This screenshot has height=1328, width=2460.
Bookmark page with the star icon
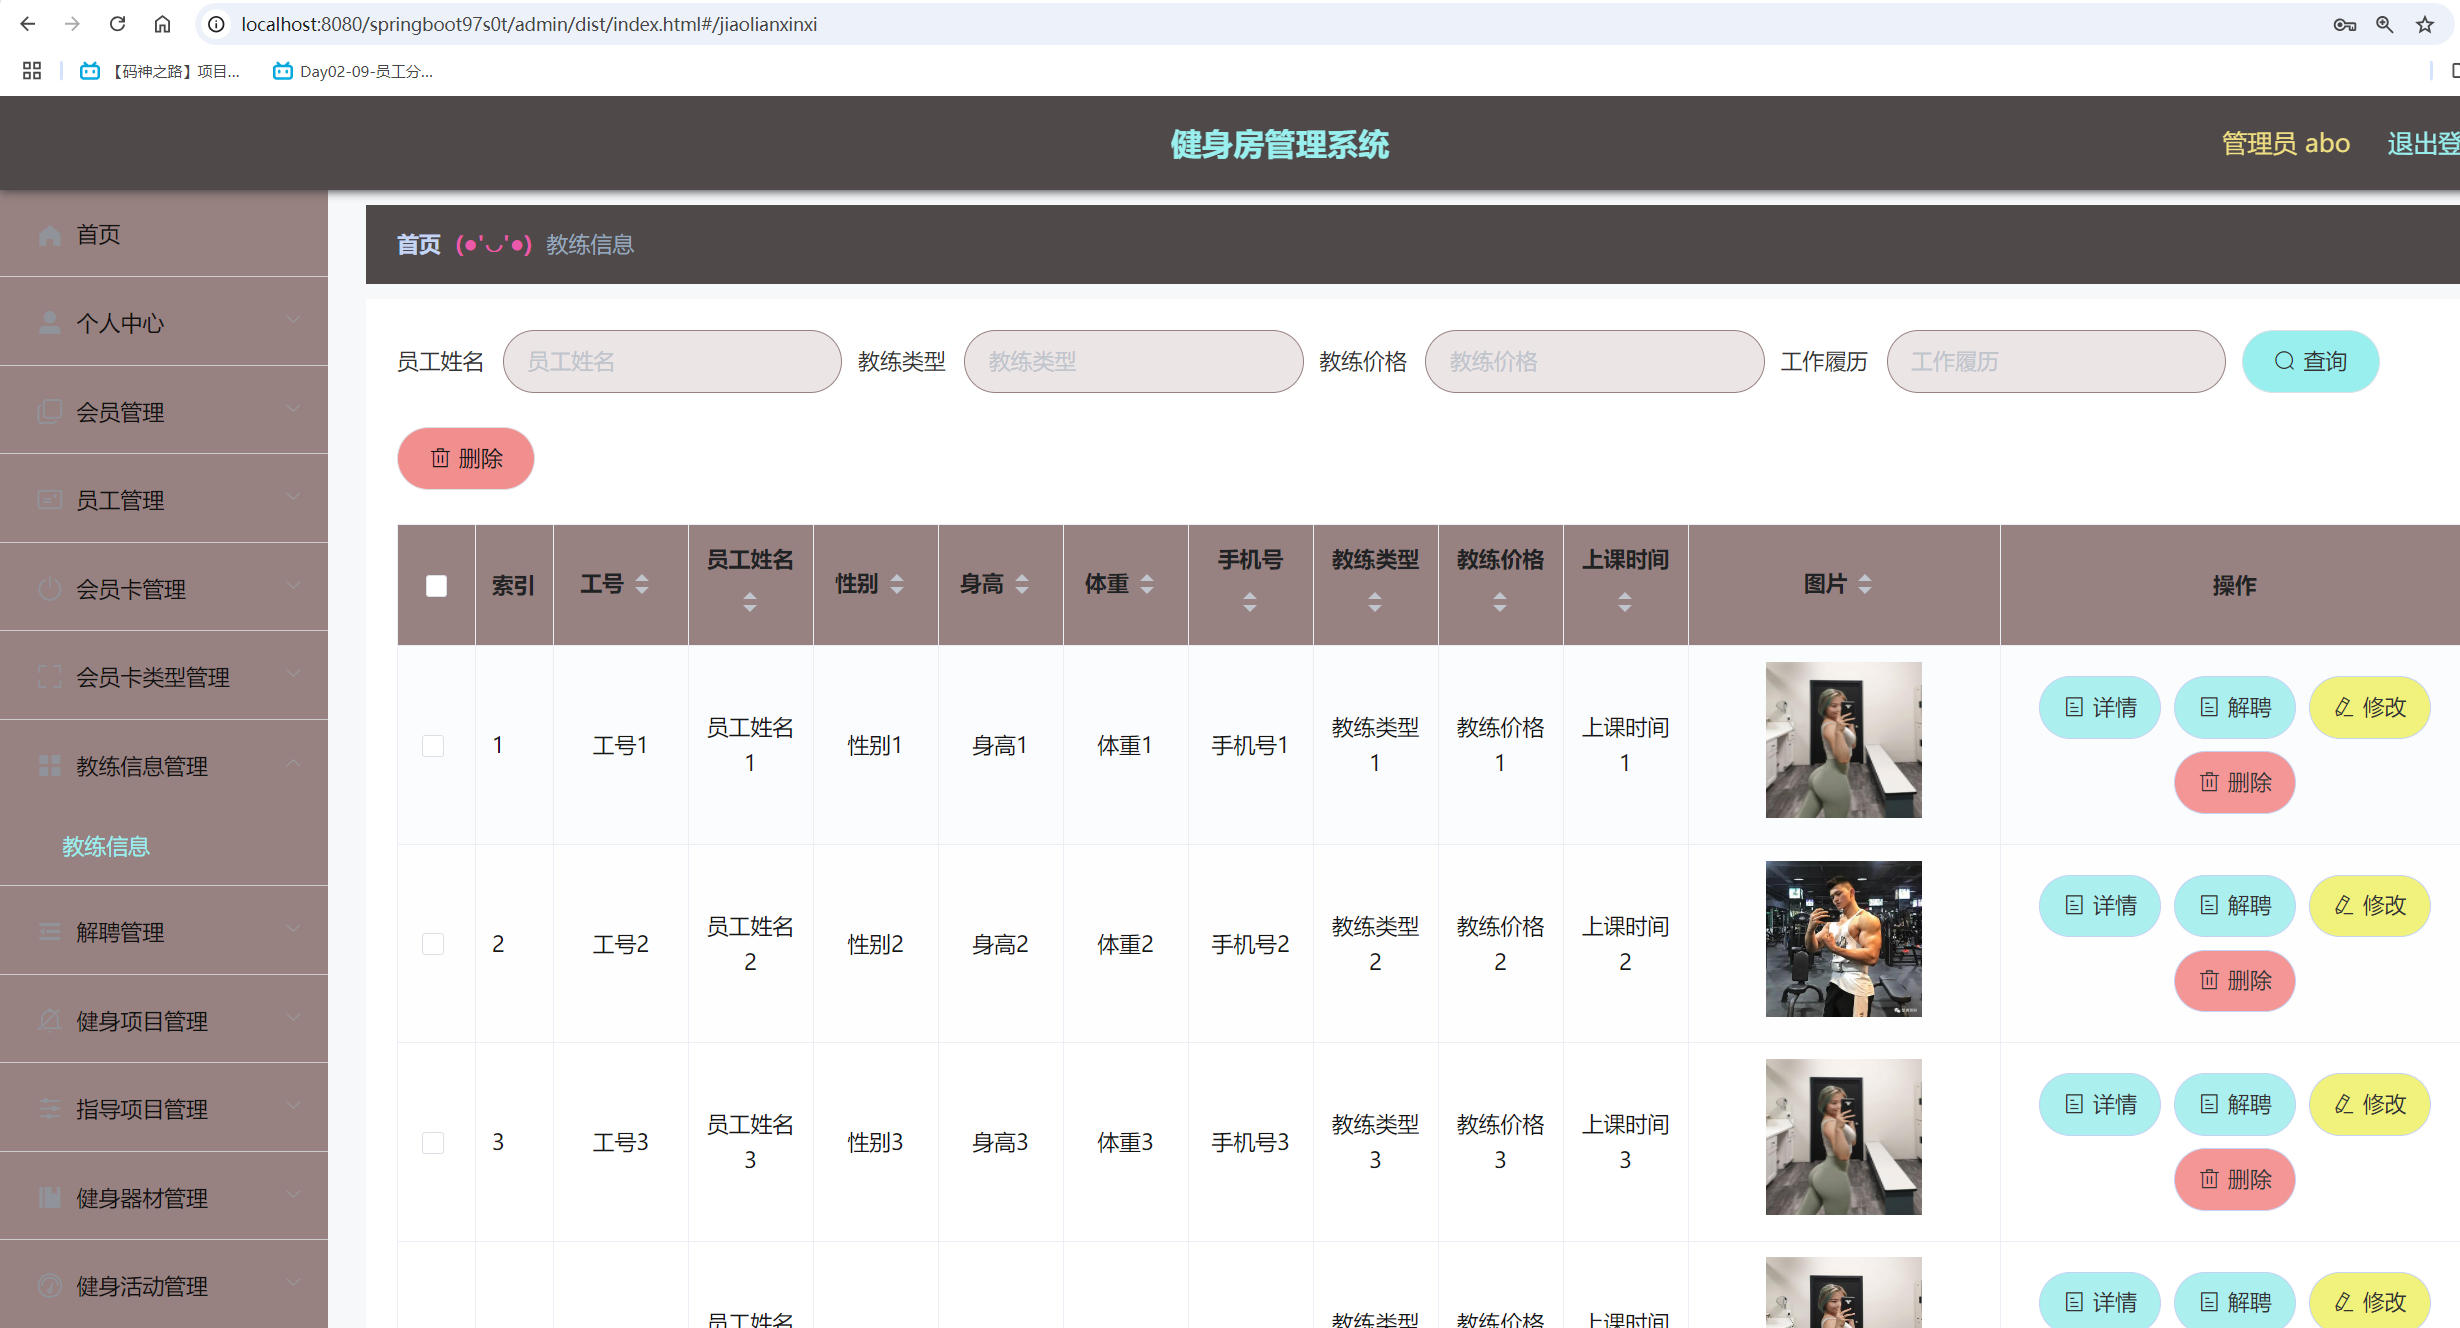pos(2425,24)
